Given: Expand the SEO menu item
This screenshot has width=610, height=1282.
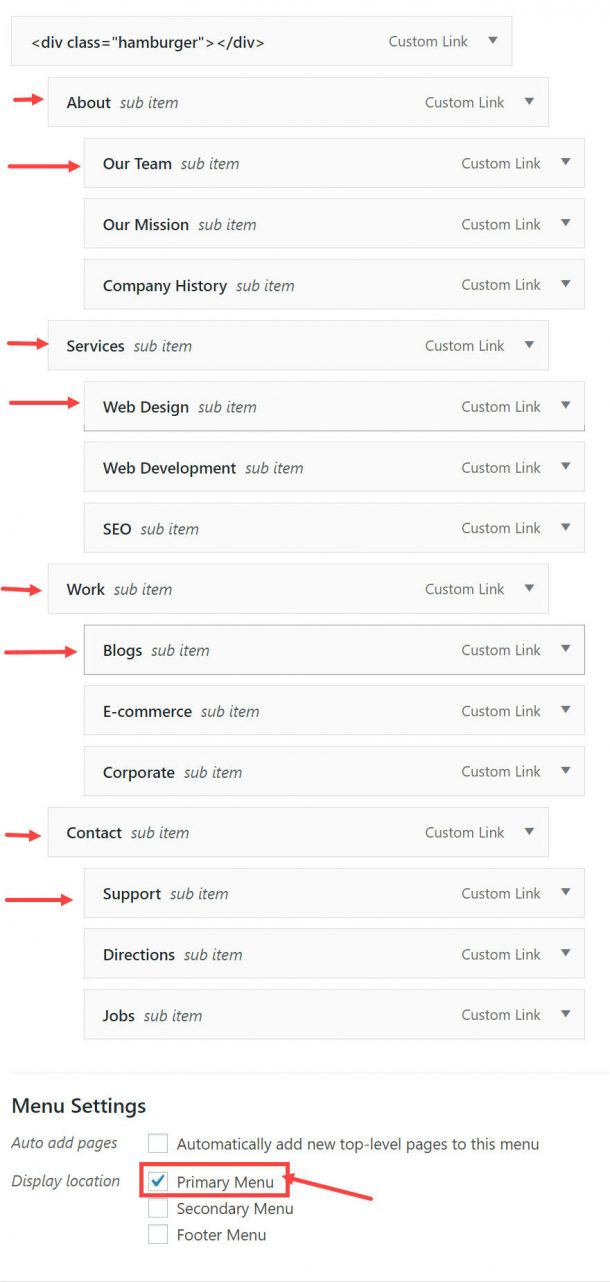Looking at the screenshot, I should [x=566, y=528].
